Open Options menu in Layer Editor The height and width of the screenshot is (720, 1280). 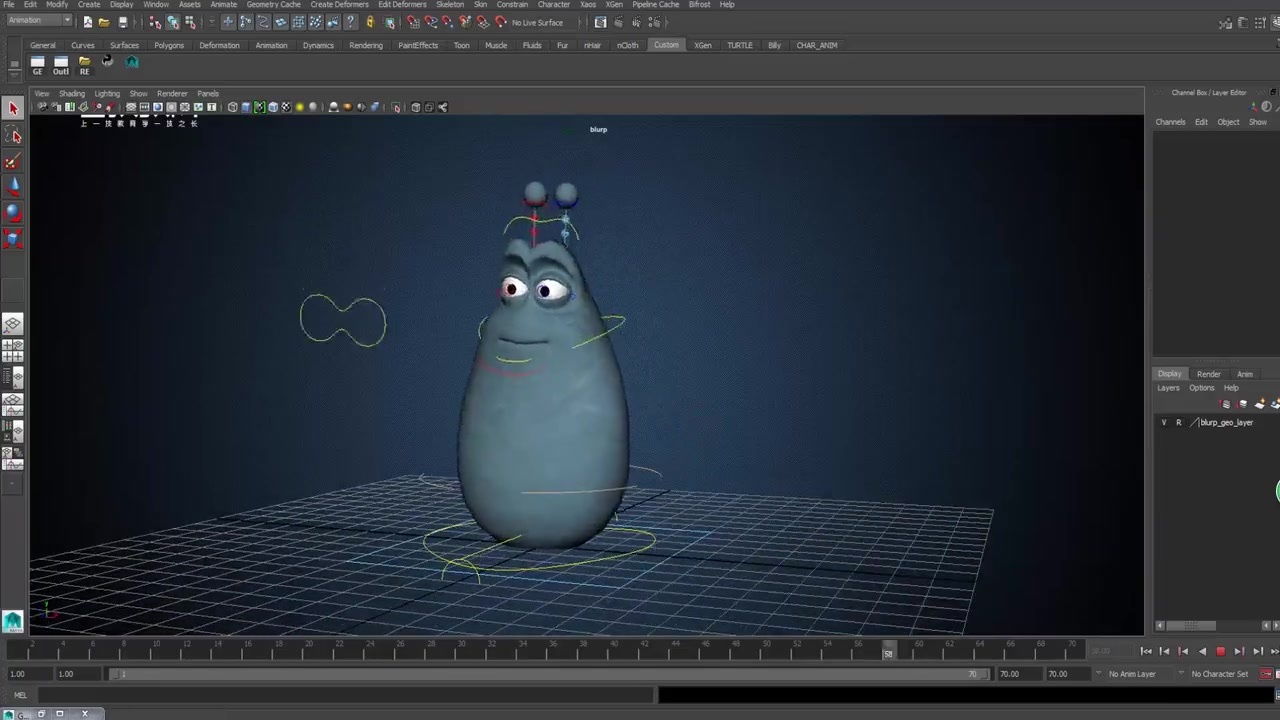tap(1202, 388)
